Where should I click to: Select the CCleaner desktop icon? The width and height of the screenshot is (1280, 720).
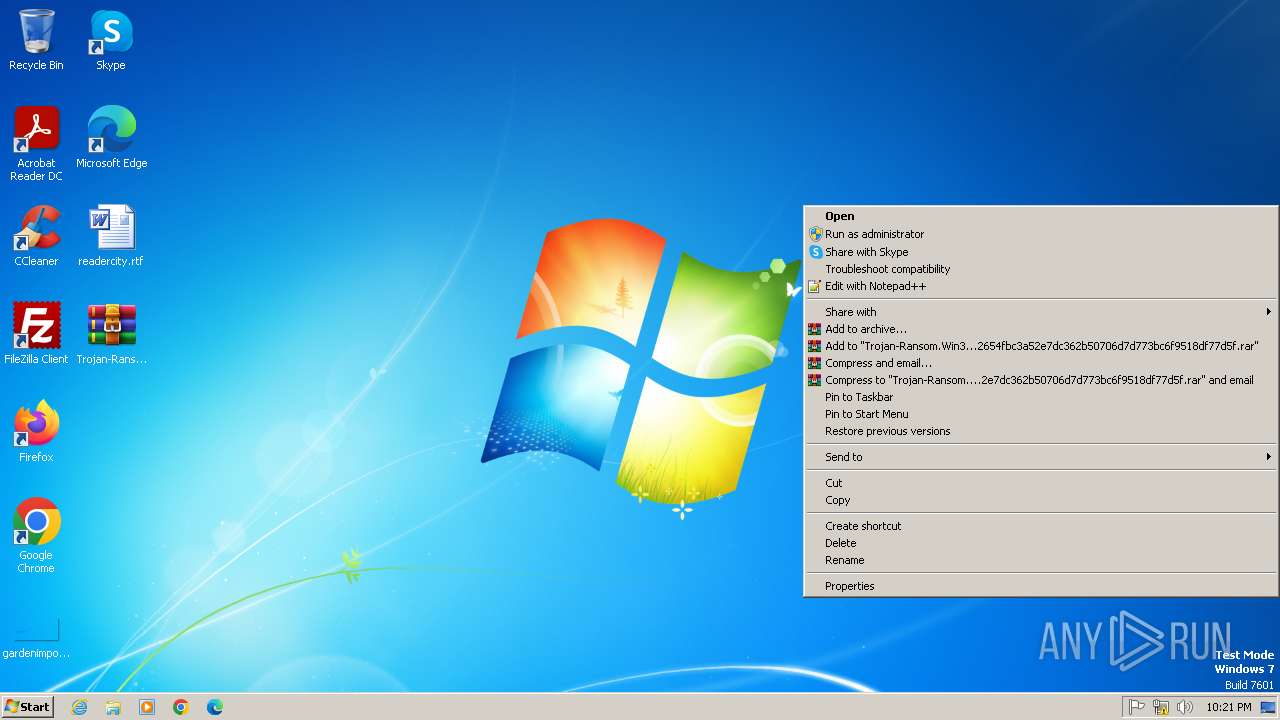36,235
